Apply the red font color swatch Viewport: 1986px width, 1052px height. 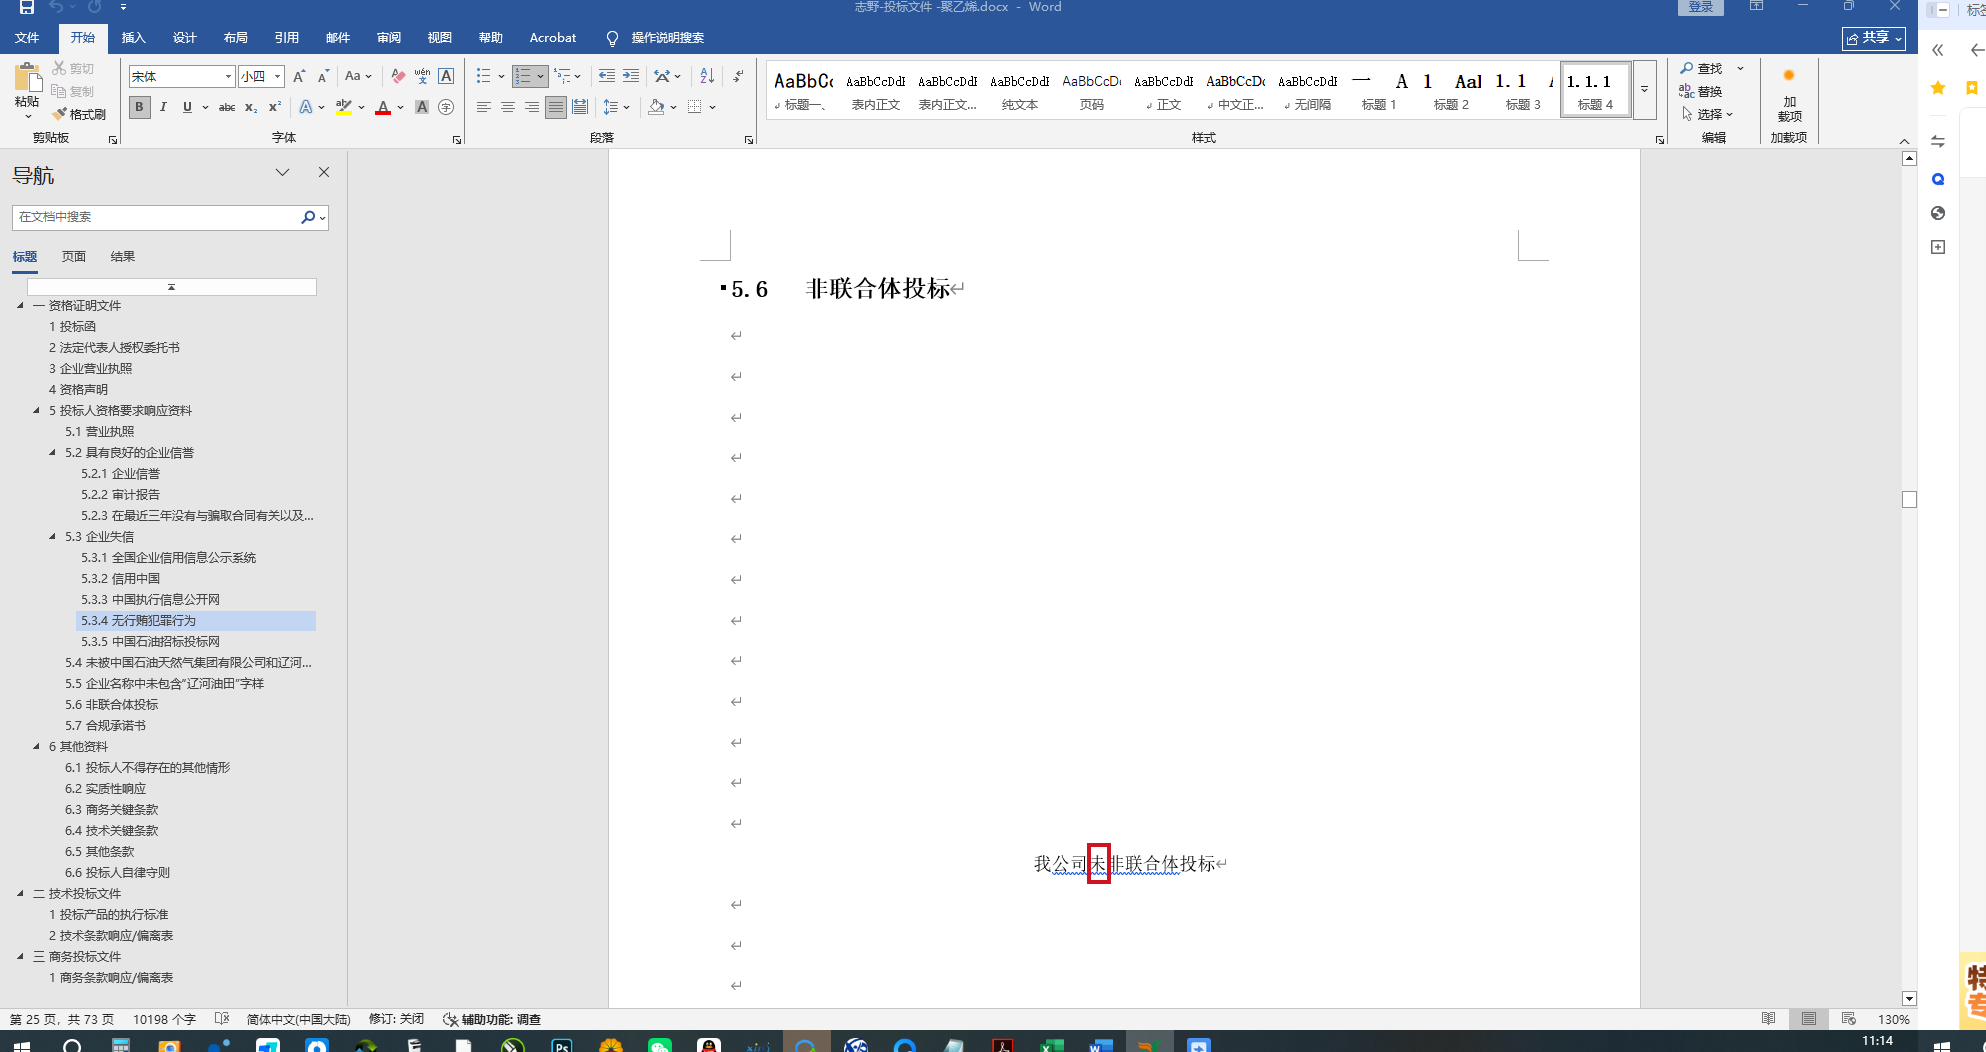[x=382, y=107]
